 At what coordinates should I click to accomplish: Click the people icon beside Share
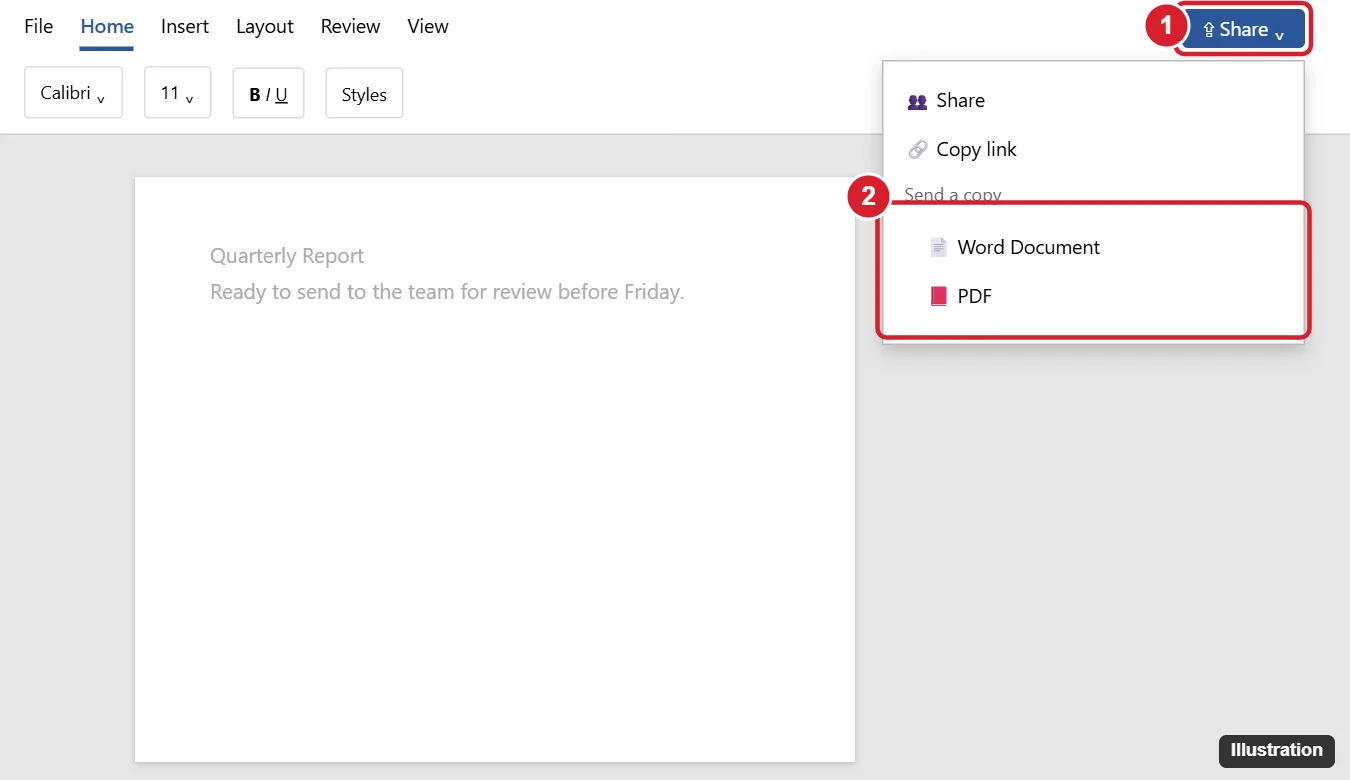point(917,101)
